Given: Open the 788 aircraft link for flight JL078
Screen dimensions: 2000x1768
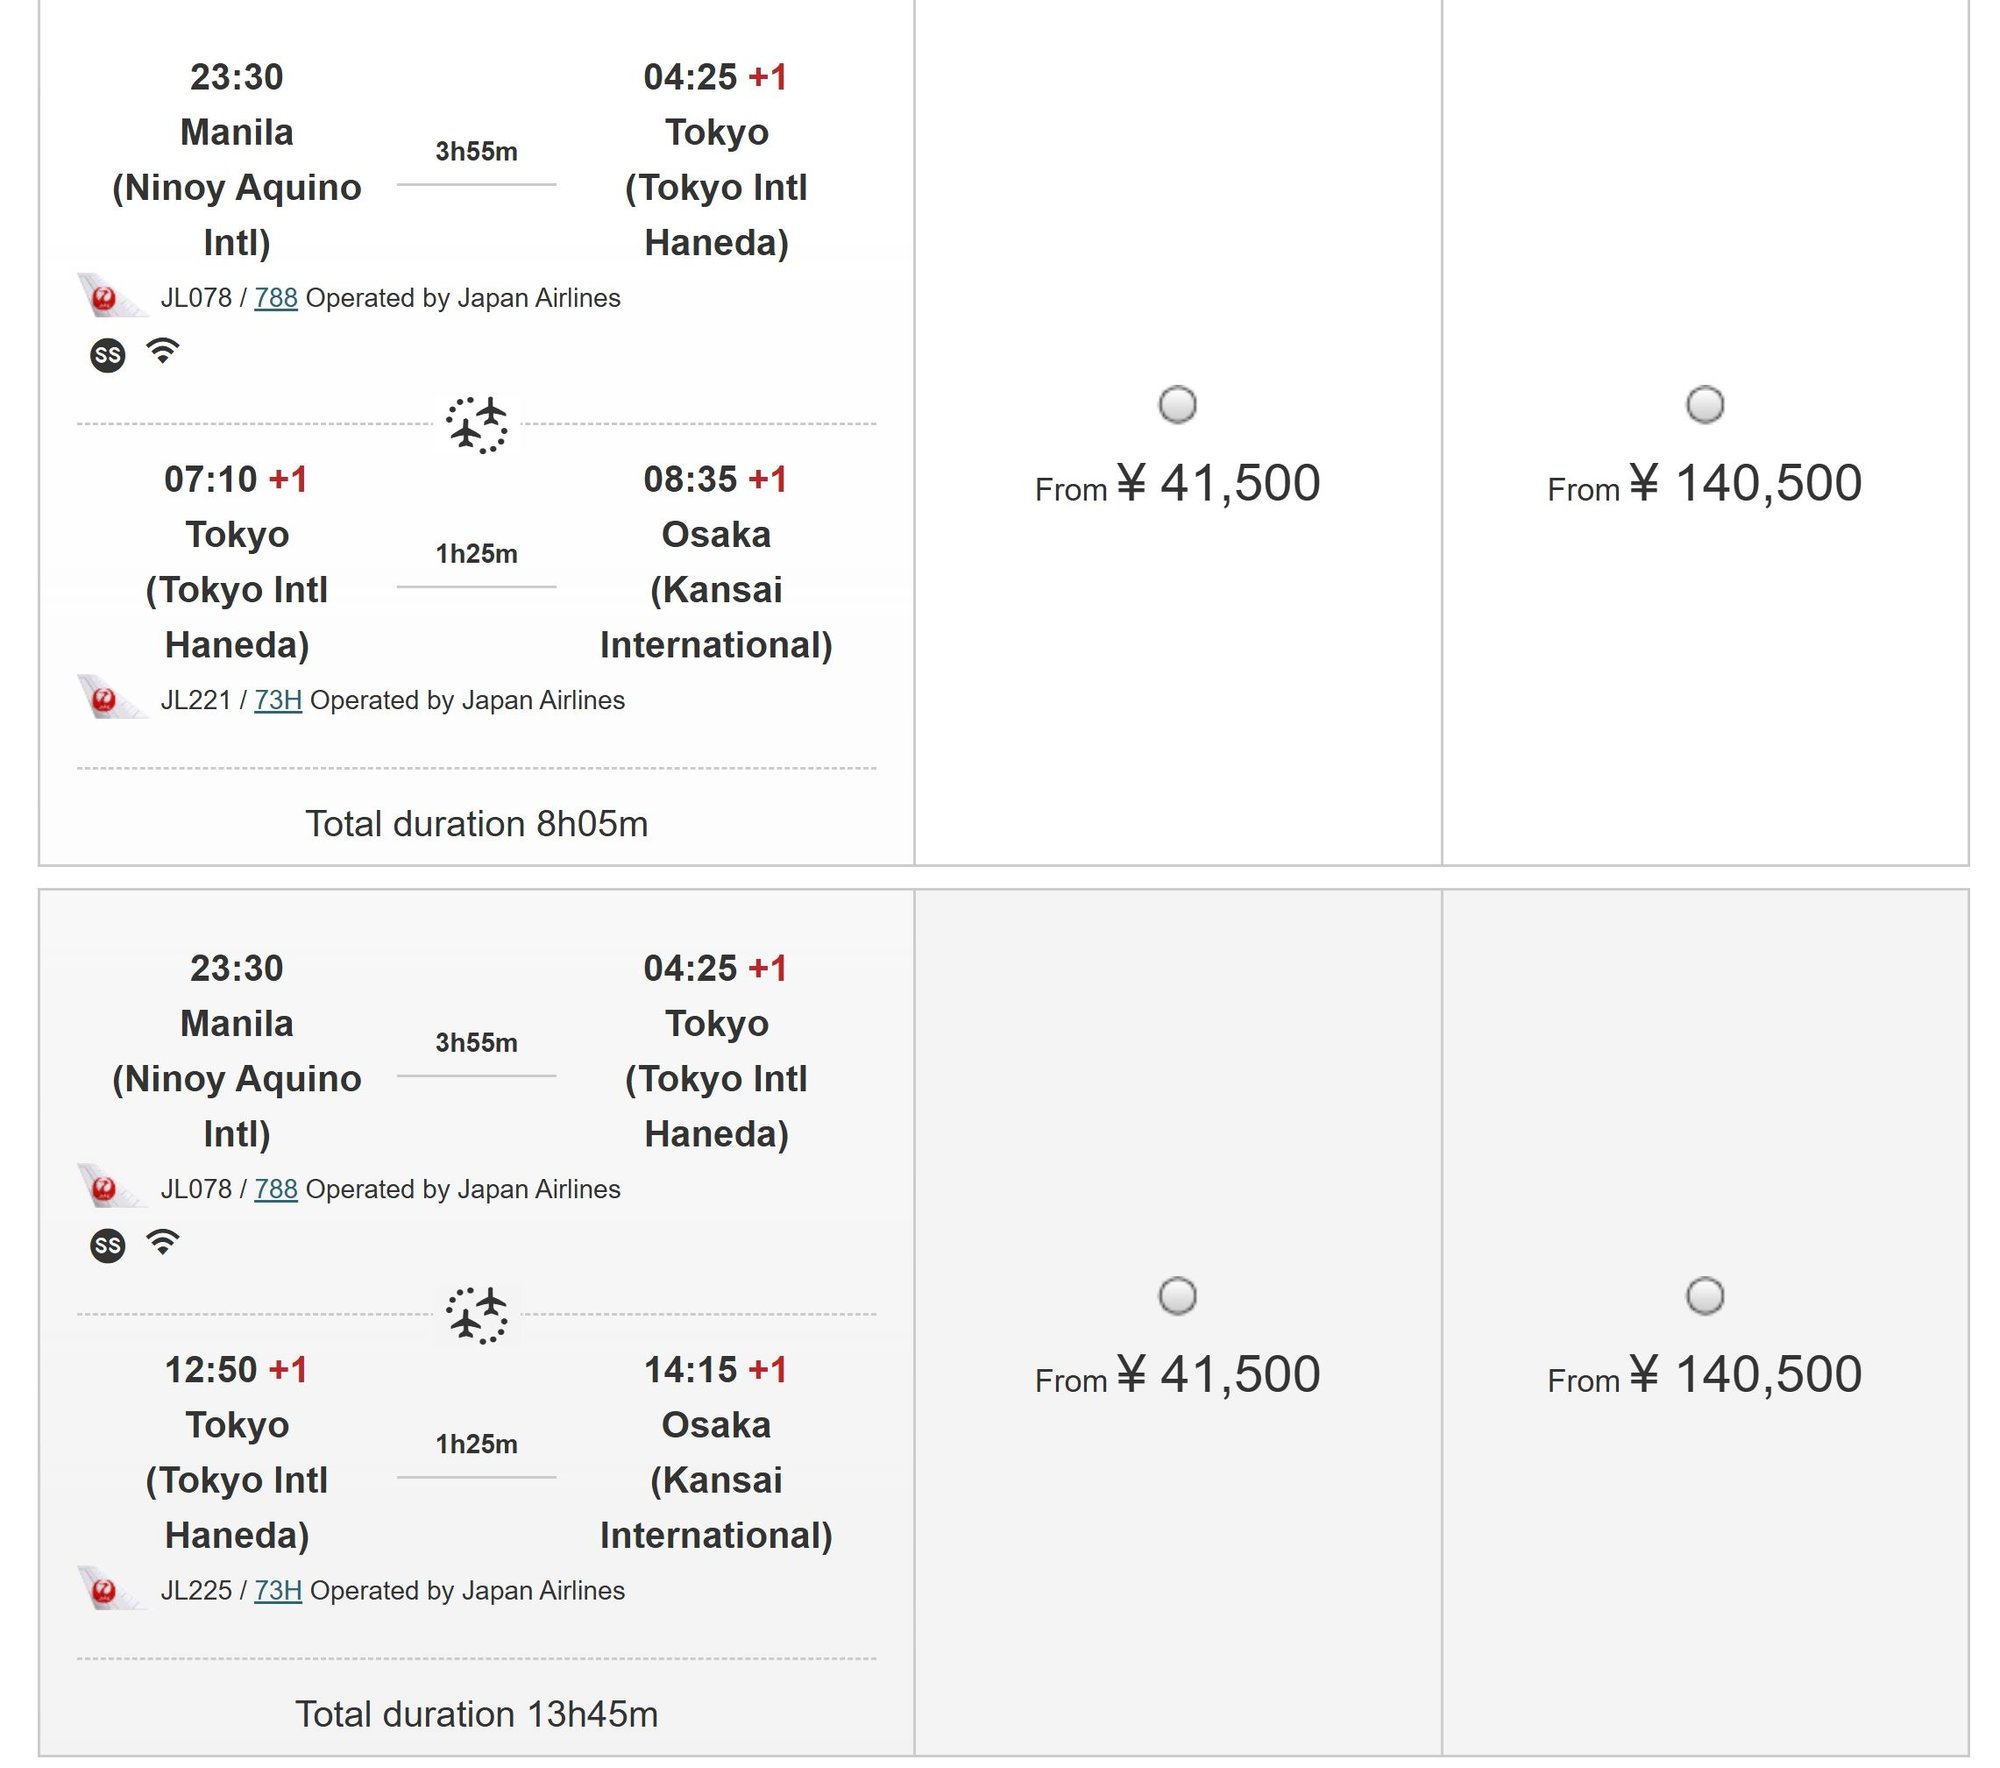Looking at the screenshot, I should (x=277, y=296).
